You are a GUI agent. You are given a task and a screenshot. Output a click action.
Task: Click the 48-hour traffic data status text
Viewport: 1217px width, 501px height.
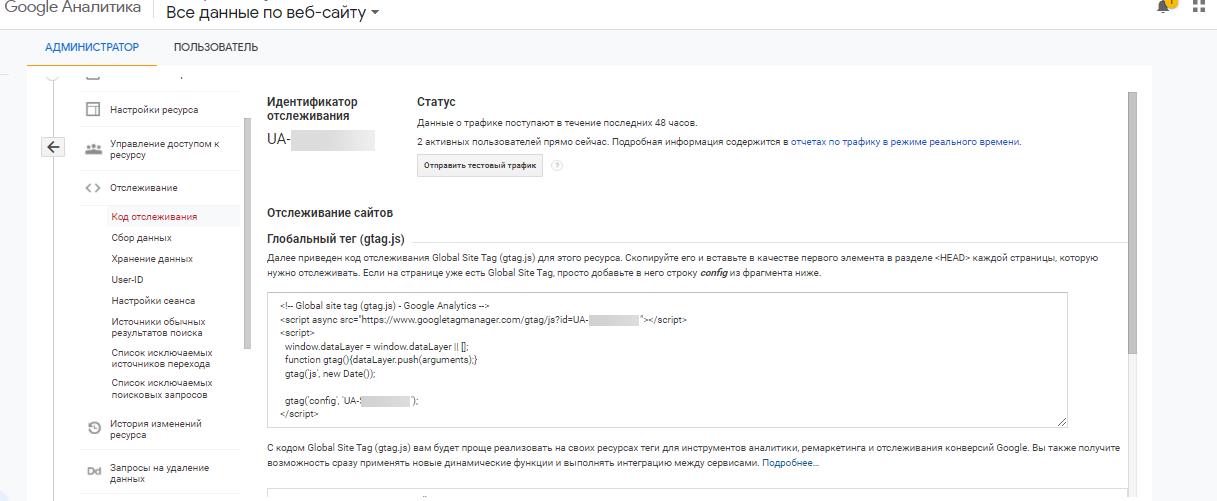(557, 123)
